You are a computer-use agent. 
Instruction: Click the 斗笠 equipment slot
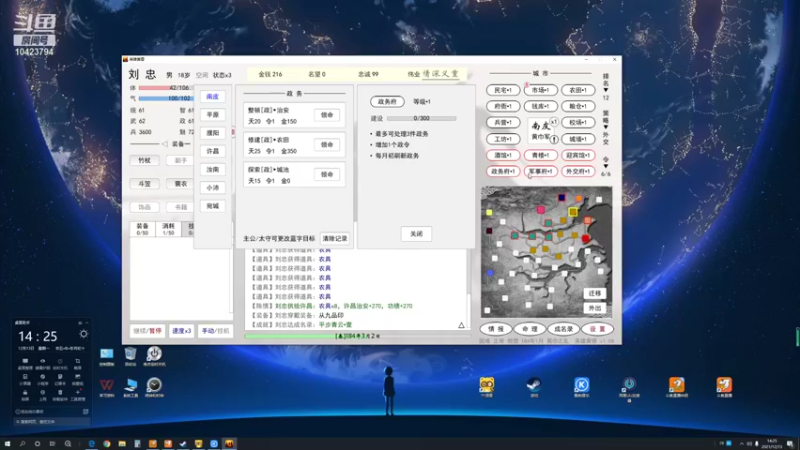pos(144,184)
